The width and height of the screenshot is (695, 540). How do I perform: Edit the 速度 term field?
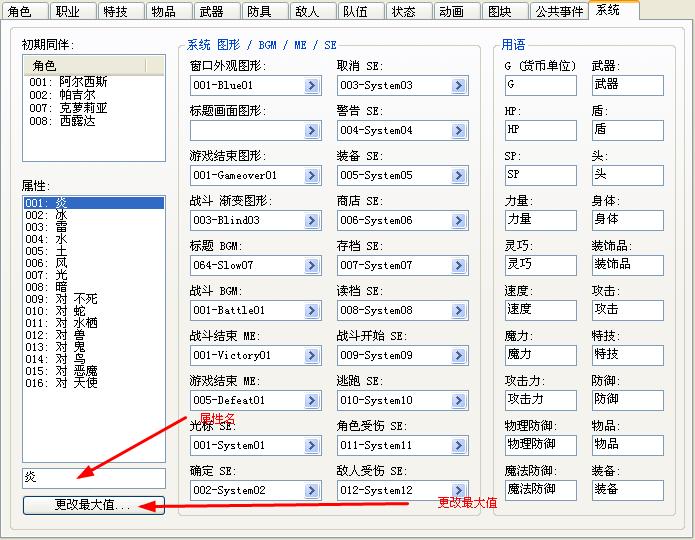[x=541, y=310]
